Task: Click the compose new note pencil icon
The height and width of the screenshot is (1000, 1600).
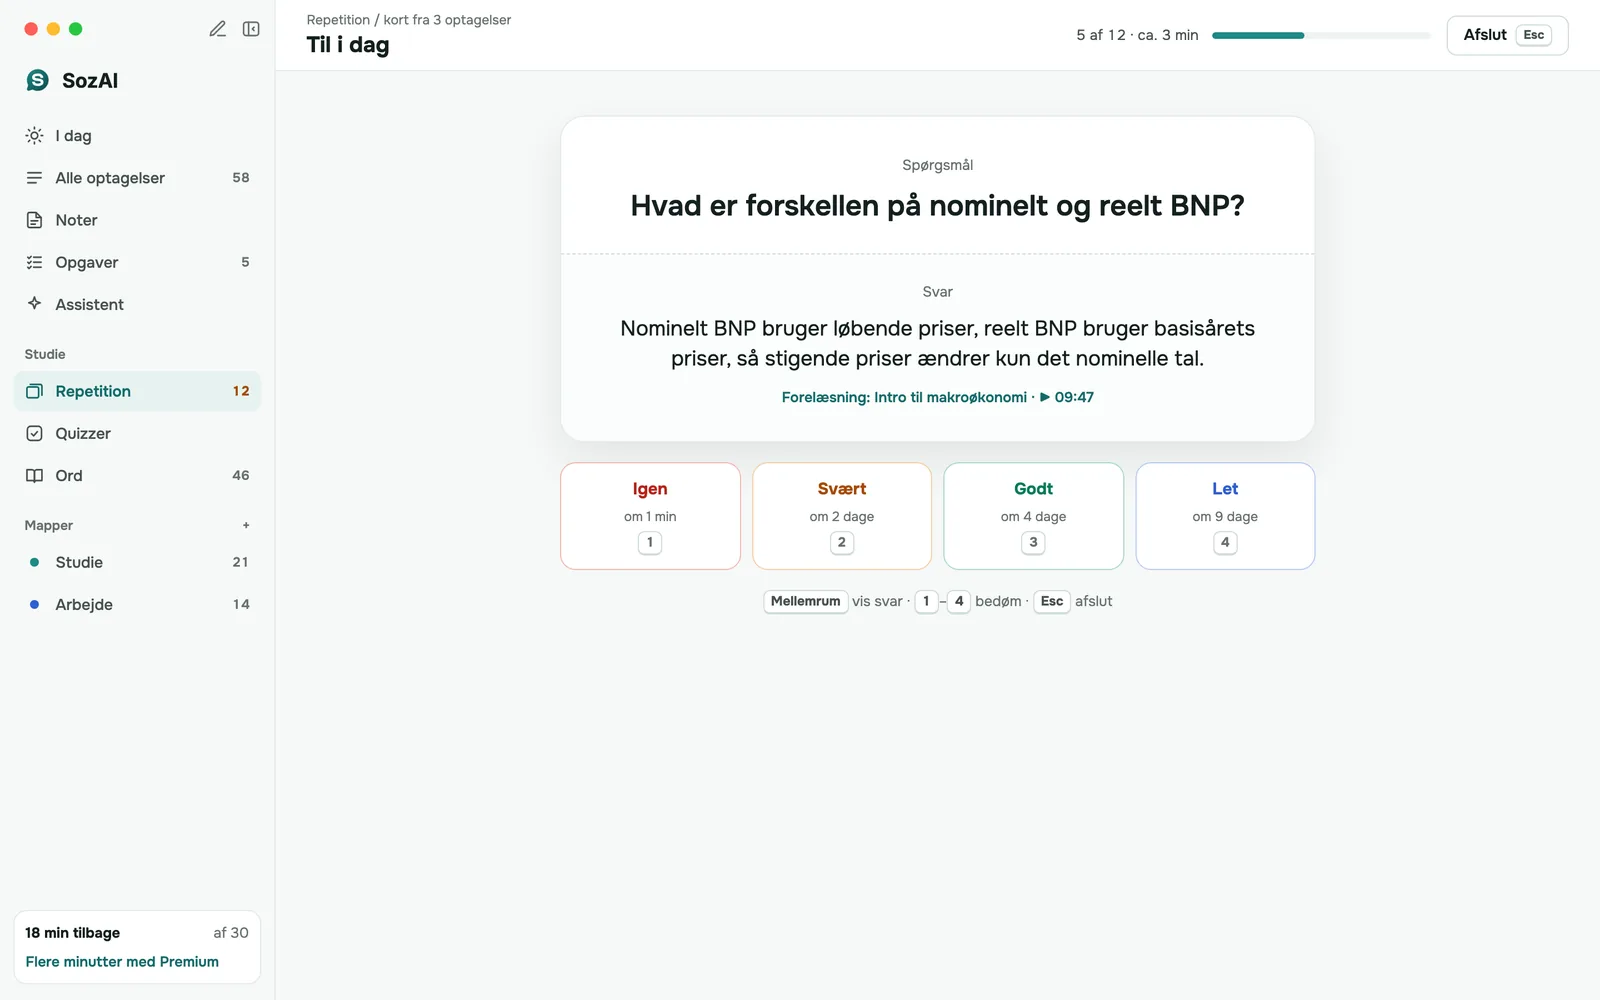Action: (217, 29)
